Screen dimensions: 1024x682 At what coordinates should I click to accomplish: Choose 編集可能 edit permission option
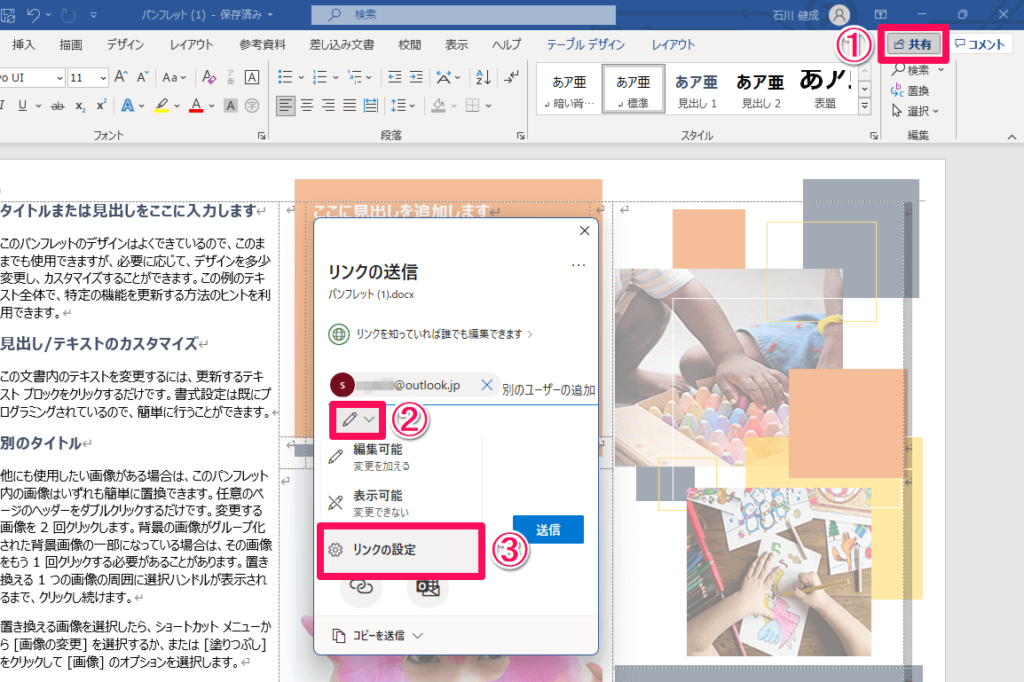[401, 457]
